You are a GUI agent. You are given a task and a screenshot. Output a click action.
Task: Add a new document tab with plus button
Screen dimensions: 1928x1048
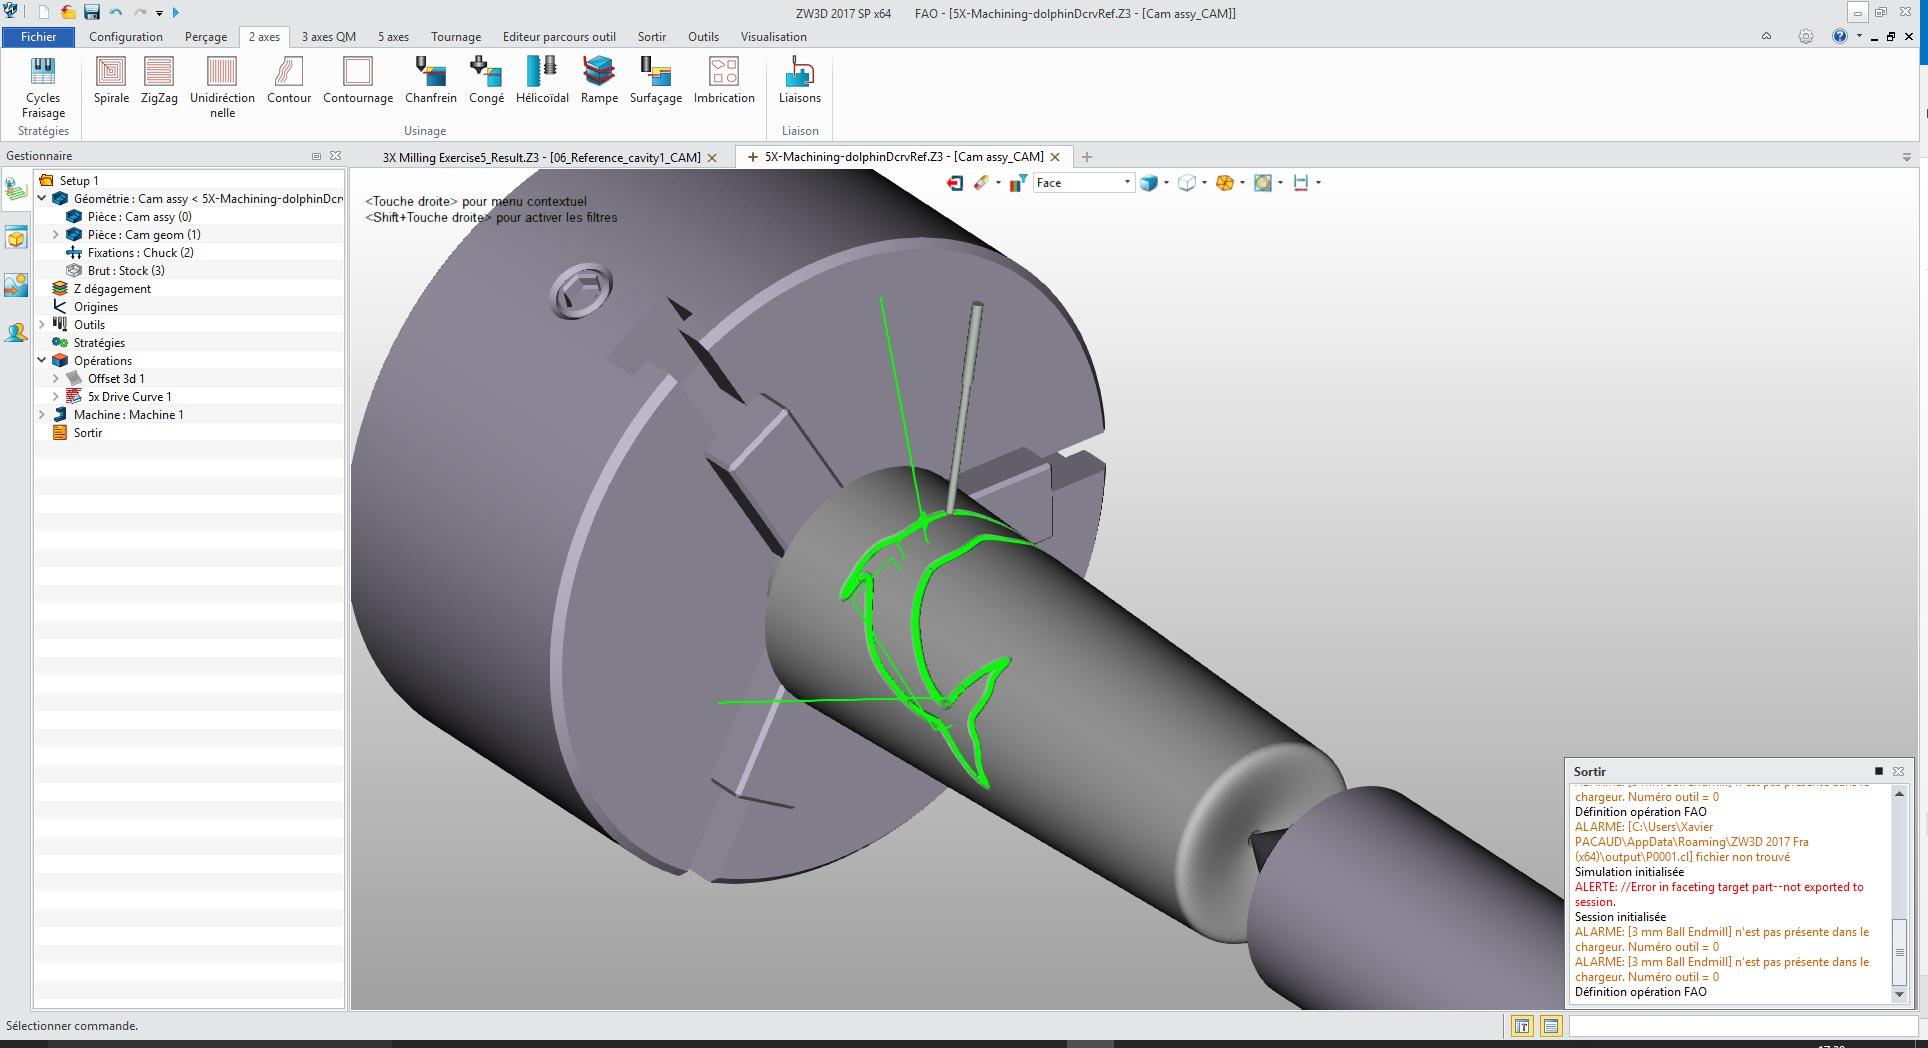tap(1087, 157)
